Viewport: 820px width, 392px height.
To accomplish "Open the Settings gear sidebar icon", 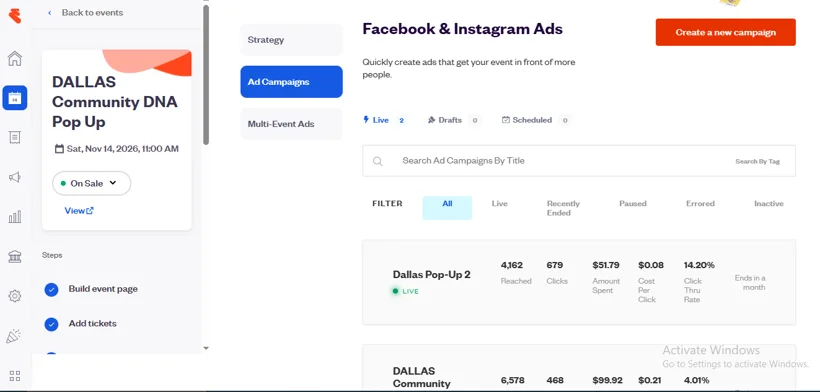I will [x=15, y=296].
